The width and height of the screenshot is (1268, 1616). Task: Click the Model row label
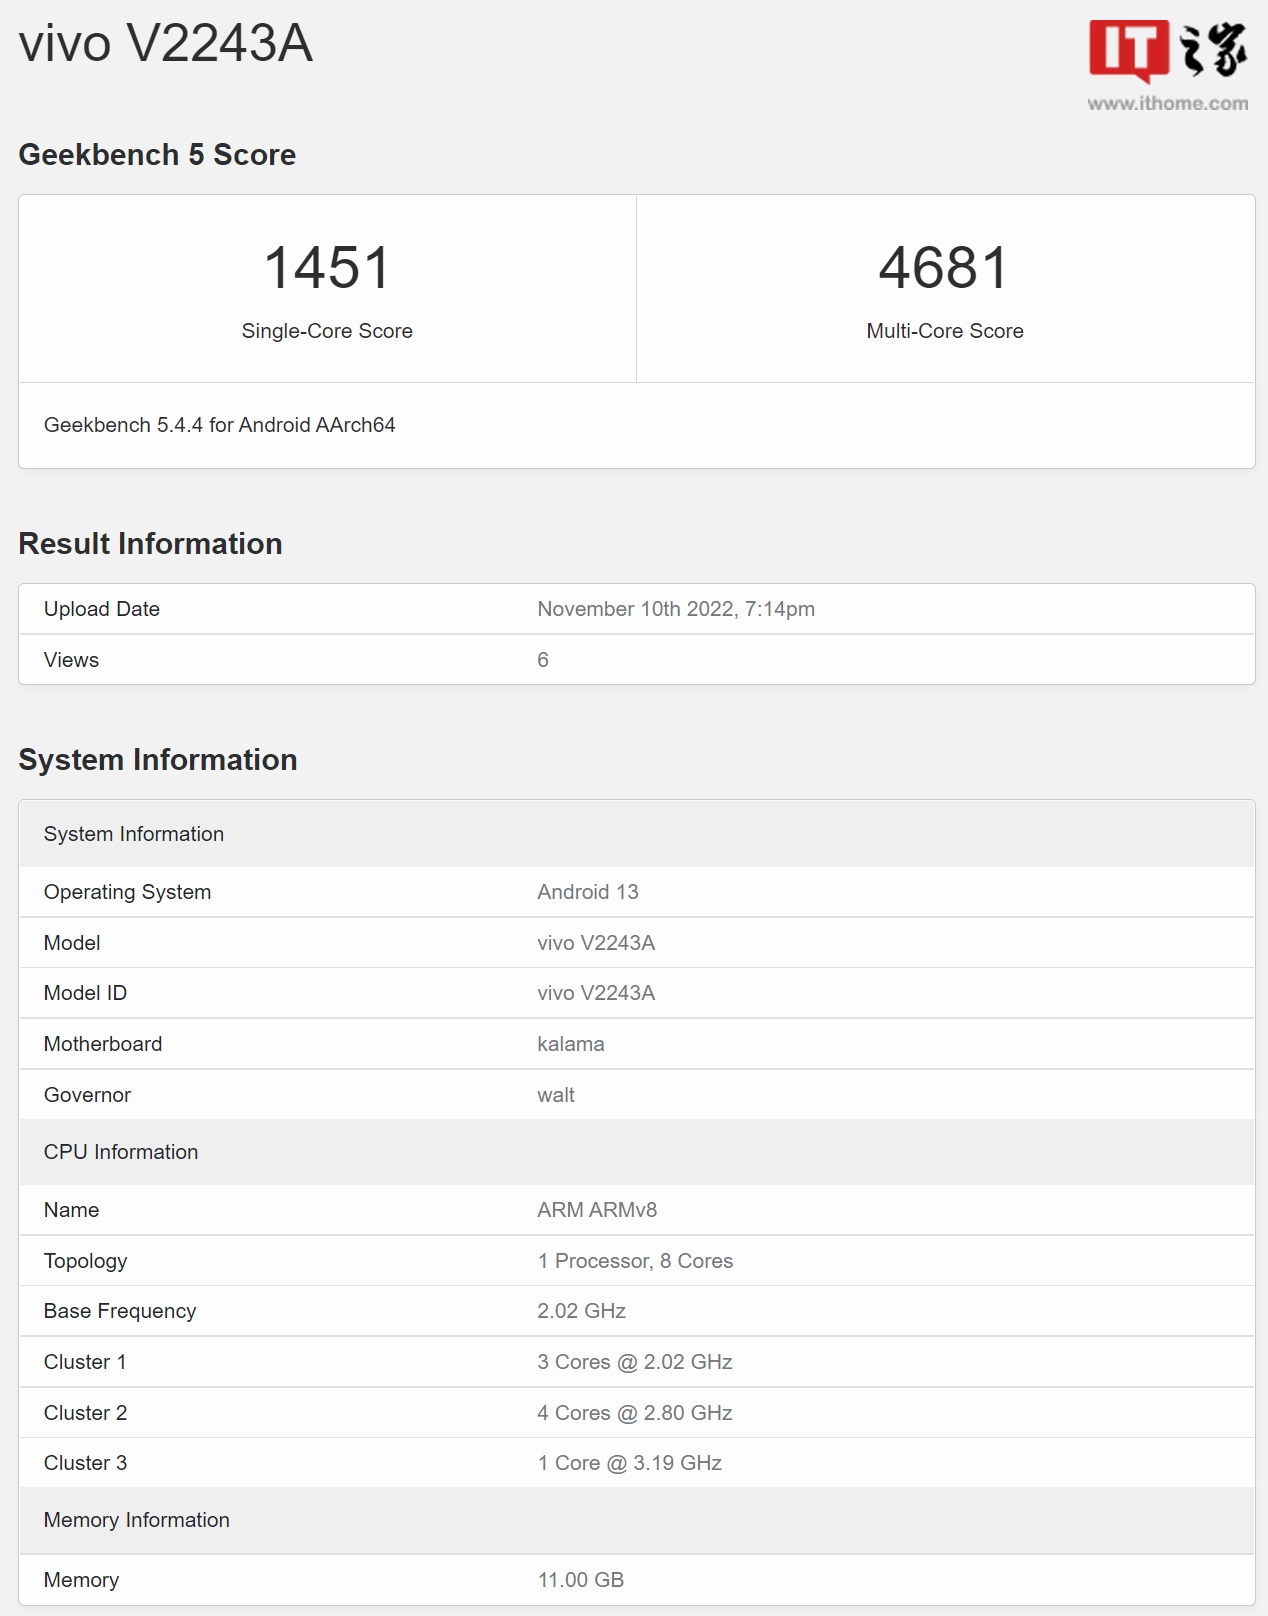(x=72, y=943)
